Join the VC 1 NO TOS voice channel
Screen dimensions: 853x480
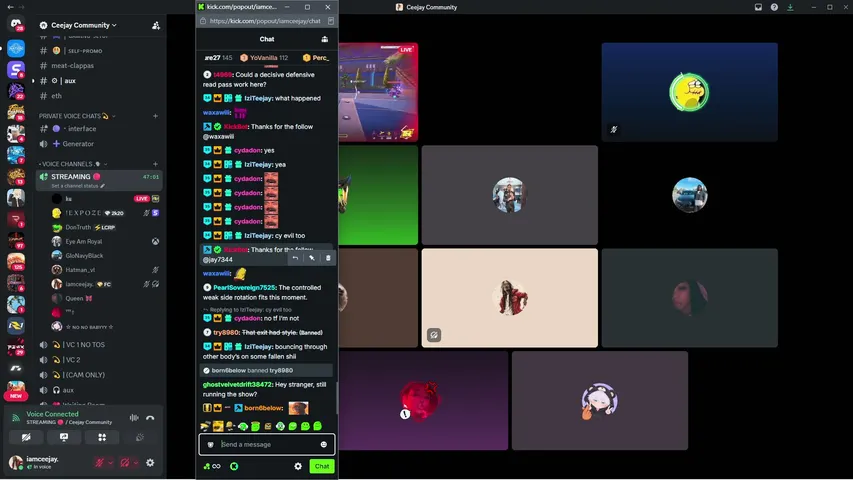[x=99, y=344]
